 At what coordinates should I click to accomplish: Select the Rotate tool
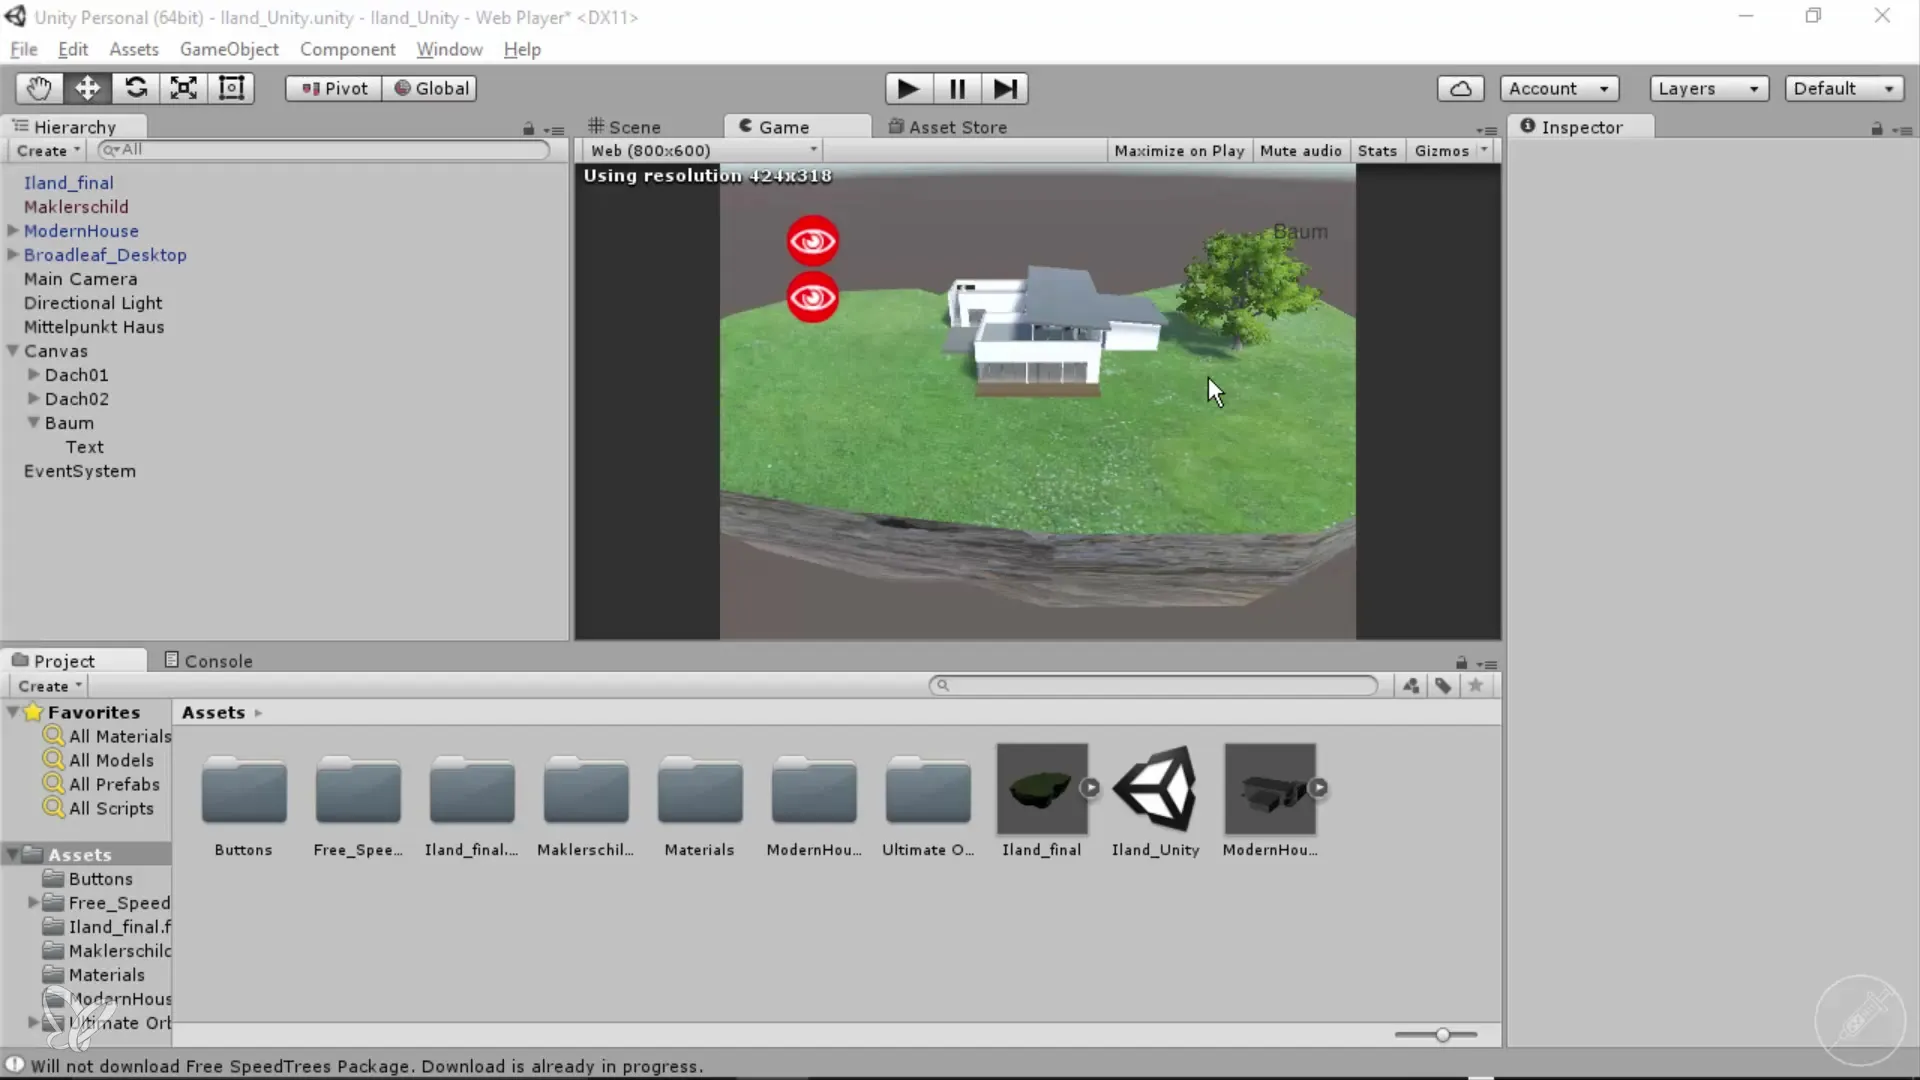point(135,88)
